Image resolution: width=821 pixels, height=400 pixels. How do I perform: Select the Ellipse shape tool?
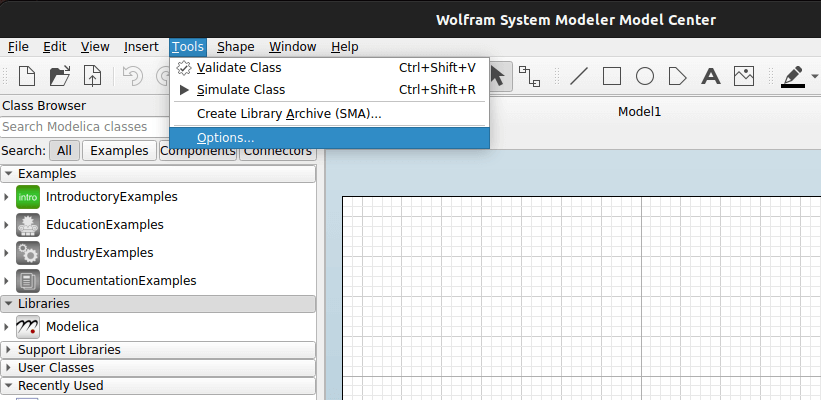click(x=645, y=76)
